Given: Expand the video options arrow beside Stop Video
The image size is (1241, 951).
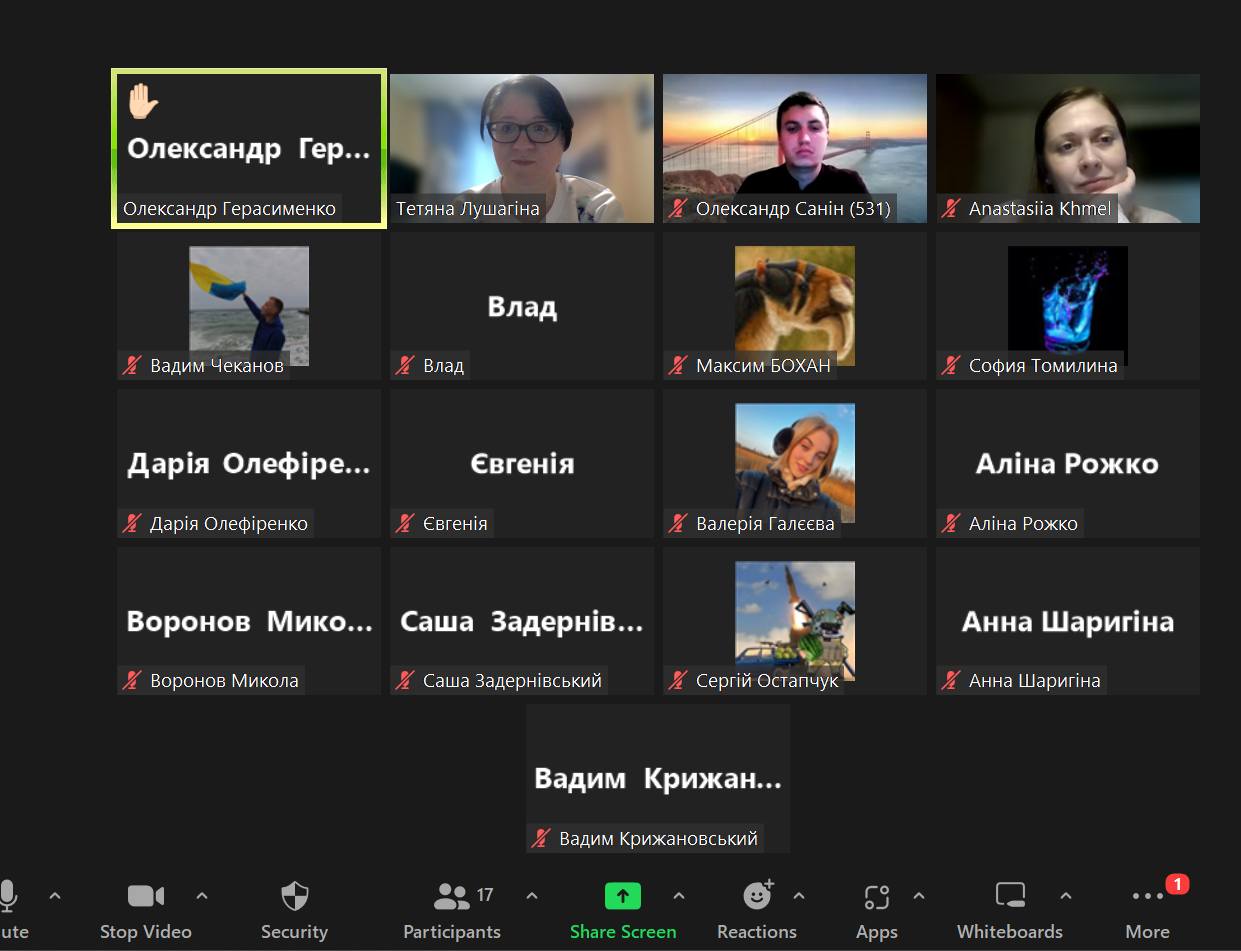Looking at the screenshot, I should tap(202, 896).
